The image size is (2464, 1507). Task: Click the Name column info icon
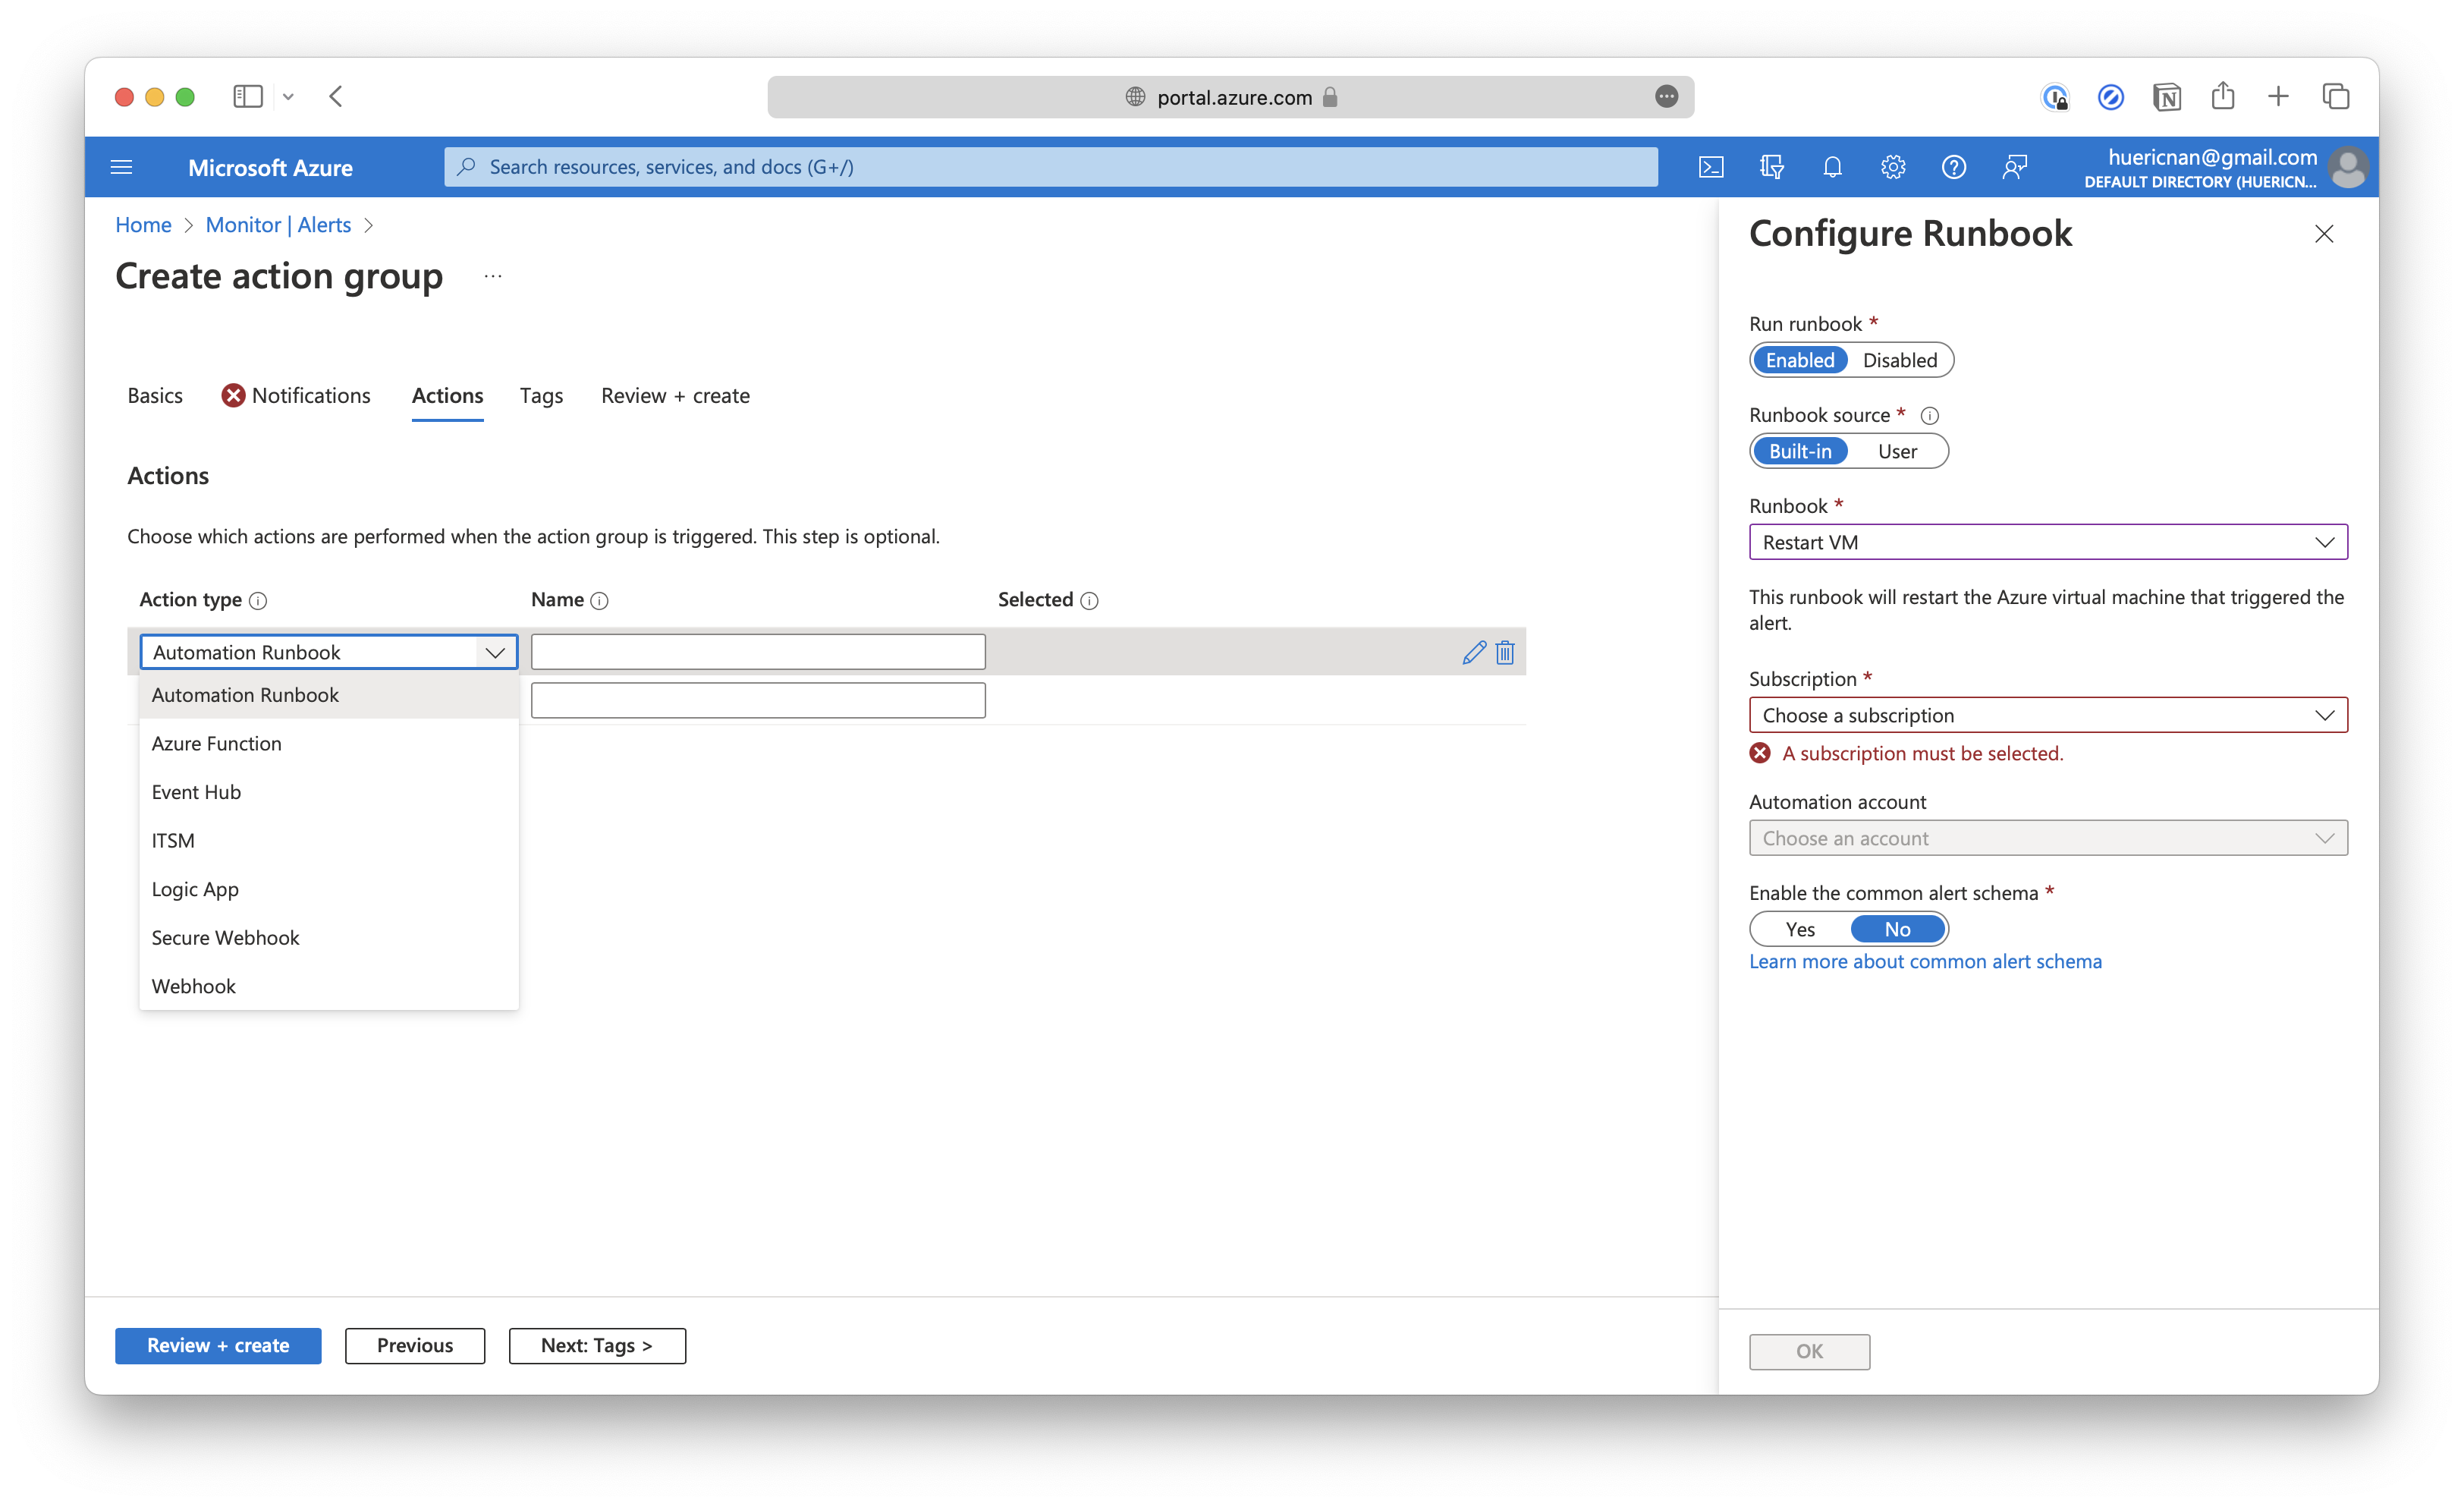coord(599,600)
